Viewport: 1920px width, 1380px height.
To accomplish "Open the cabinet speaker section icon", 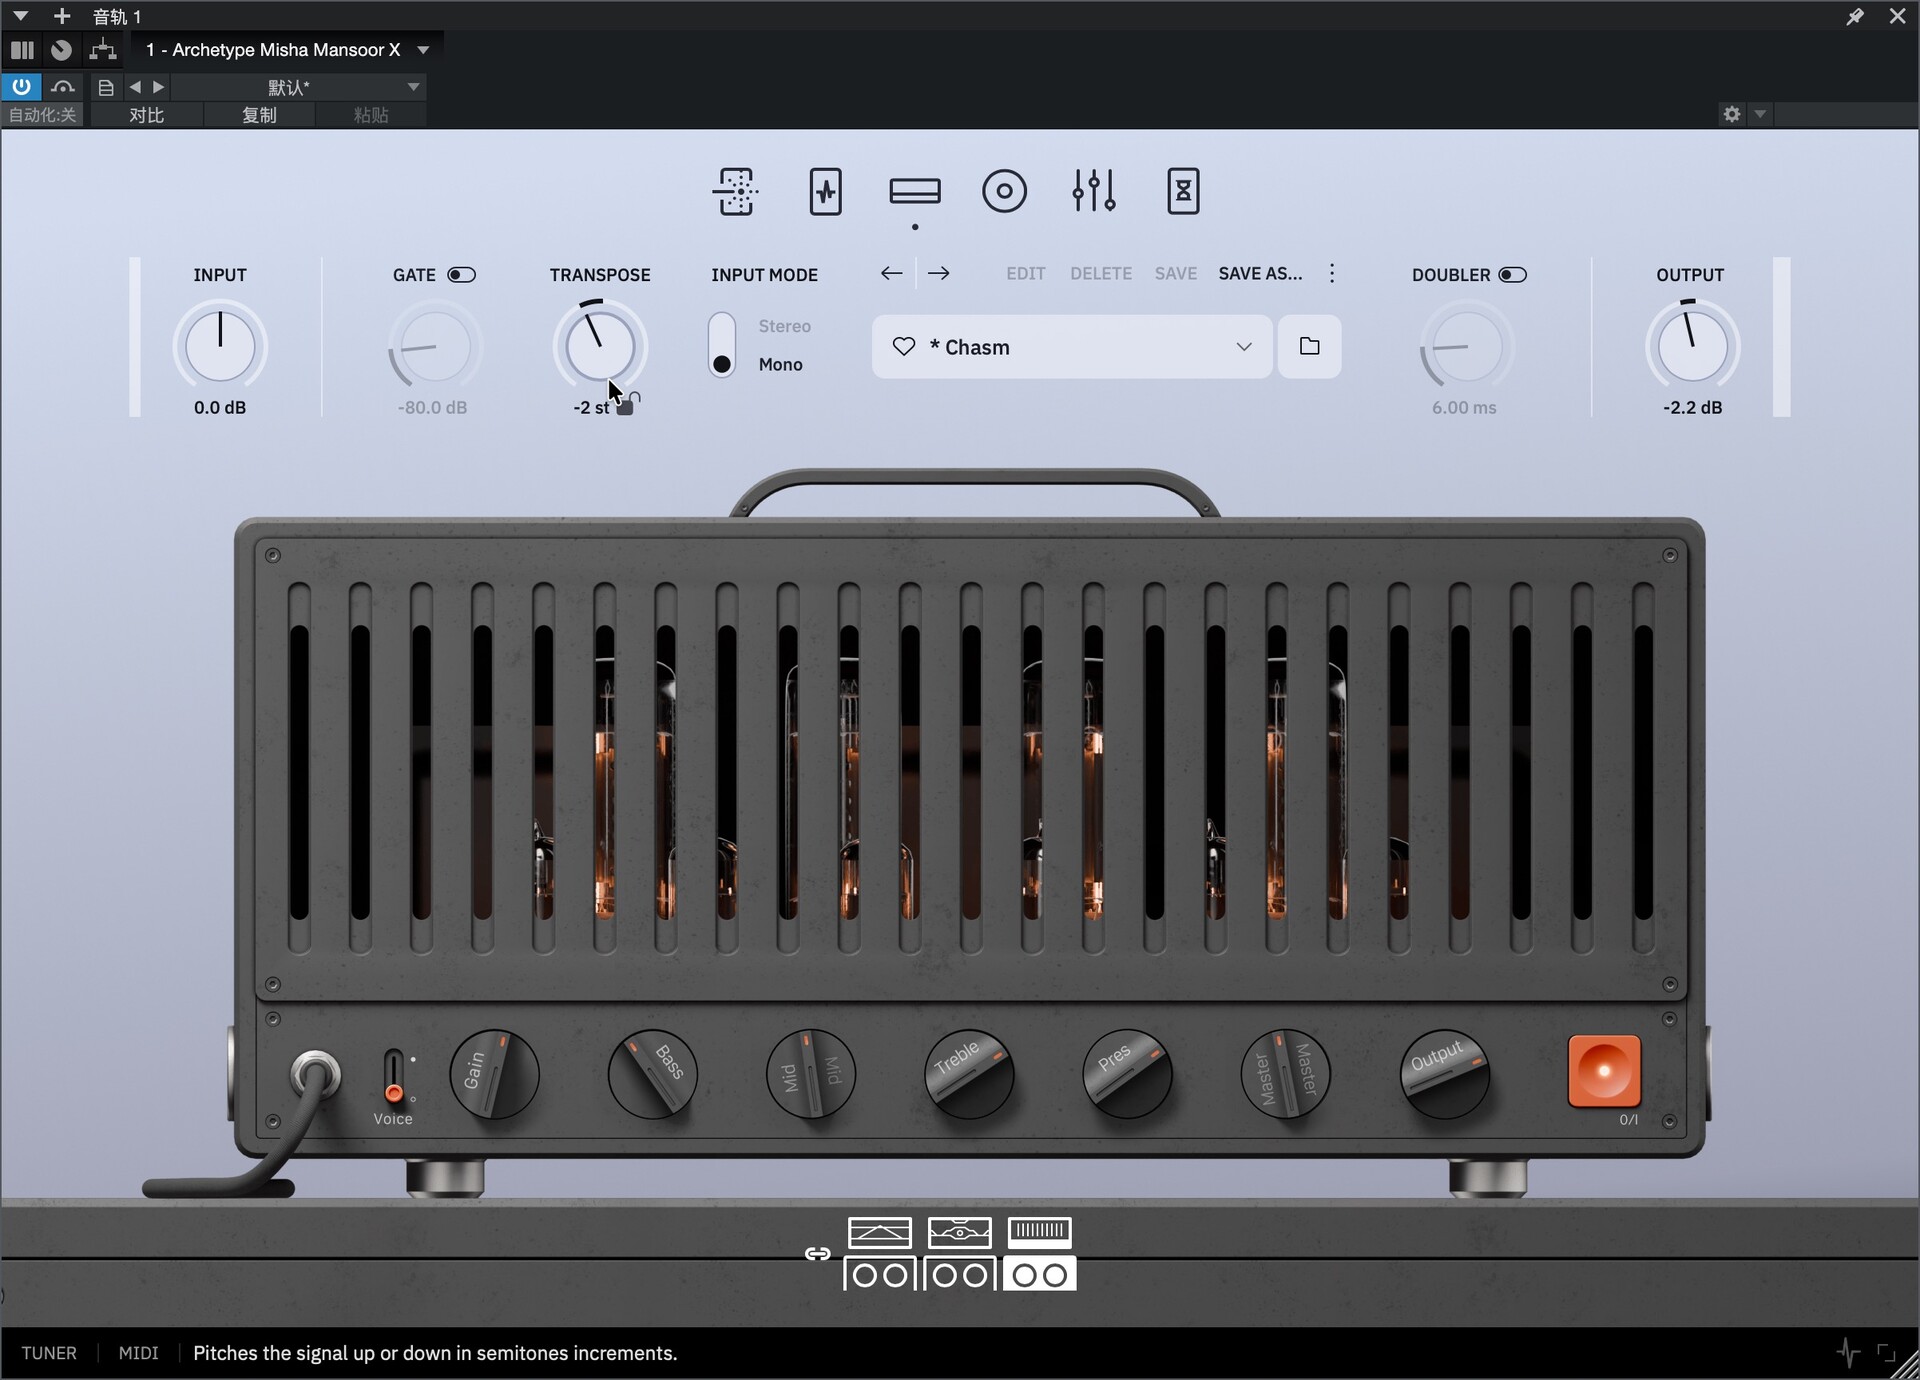I will coord(1004,191).
